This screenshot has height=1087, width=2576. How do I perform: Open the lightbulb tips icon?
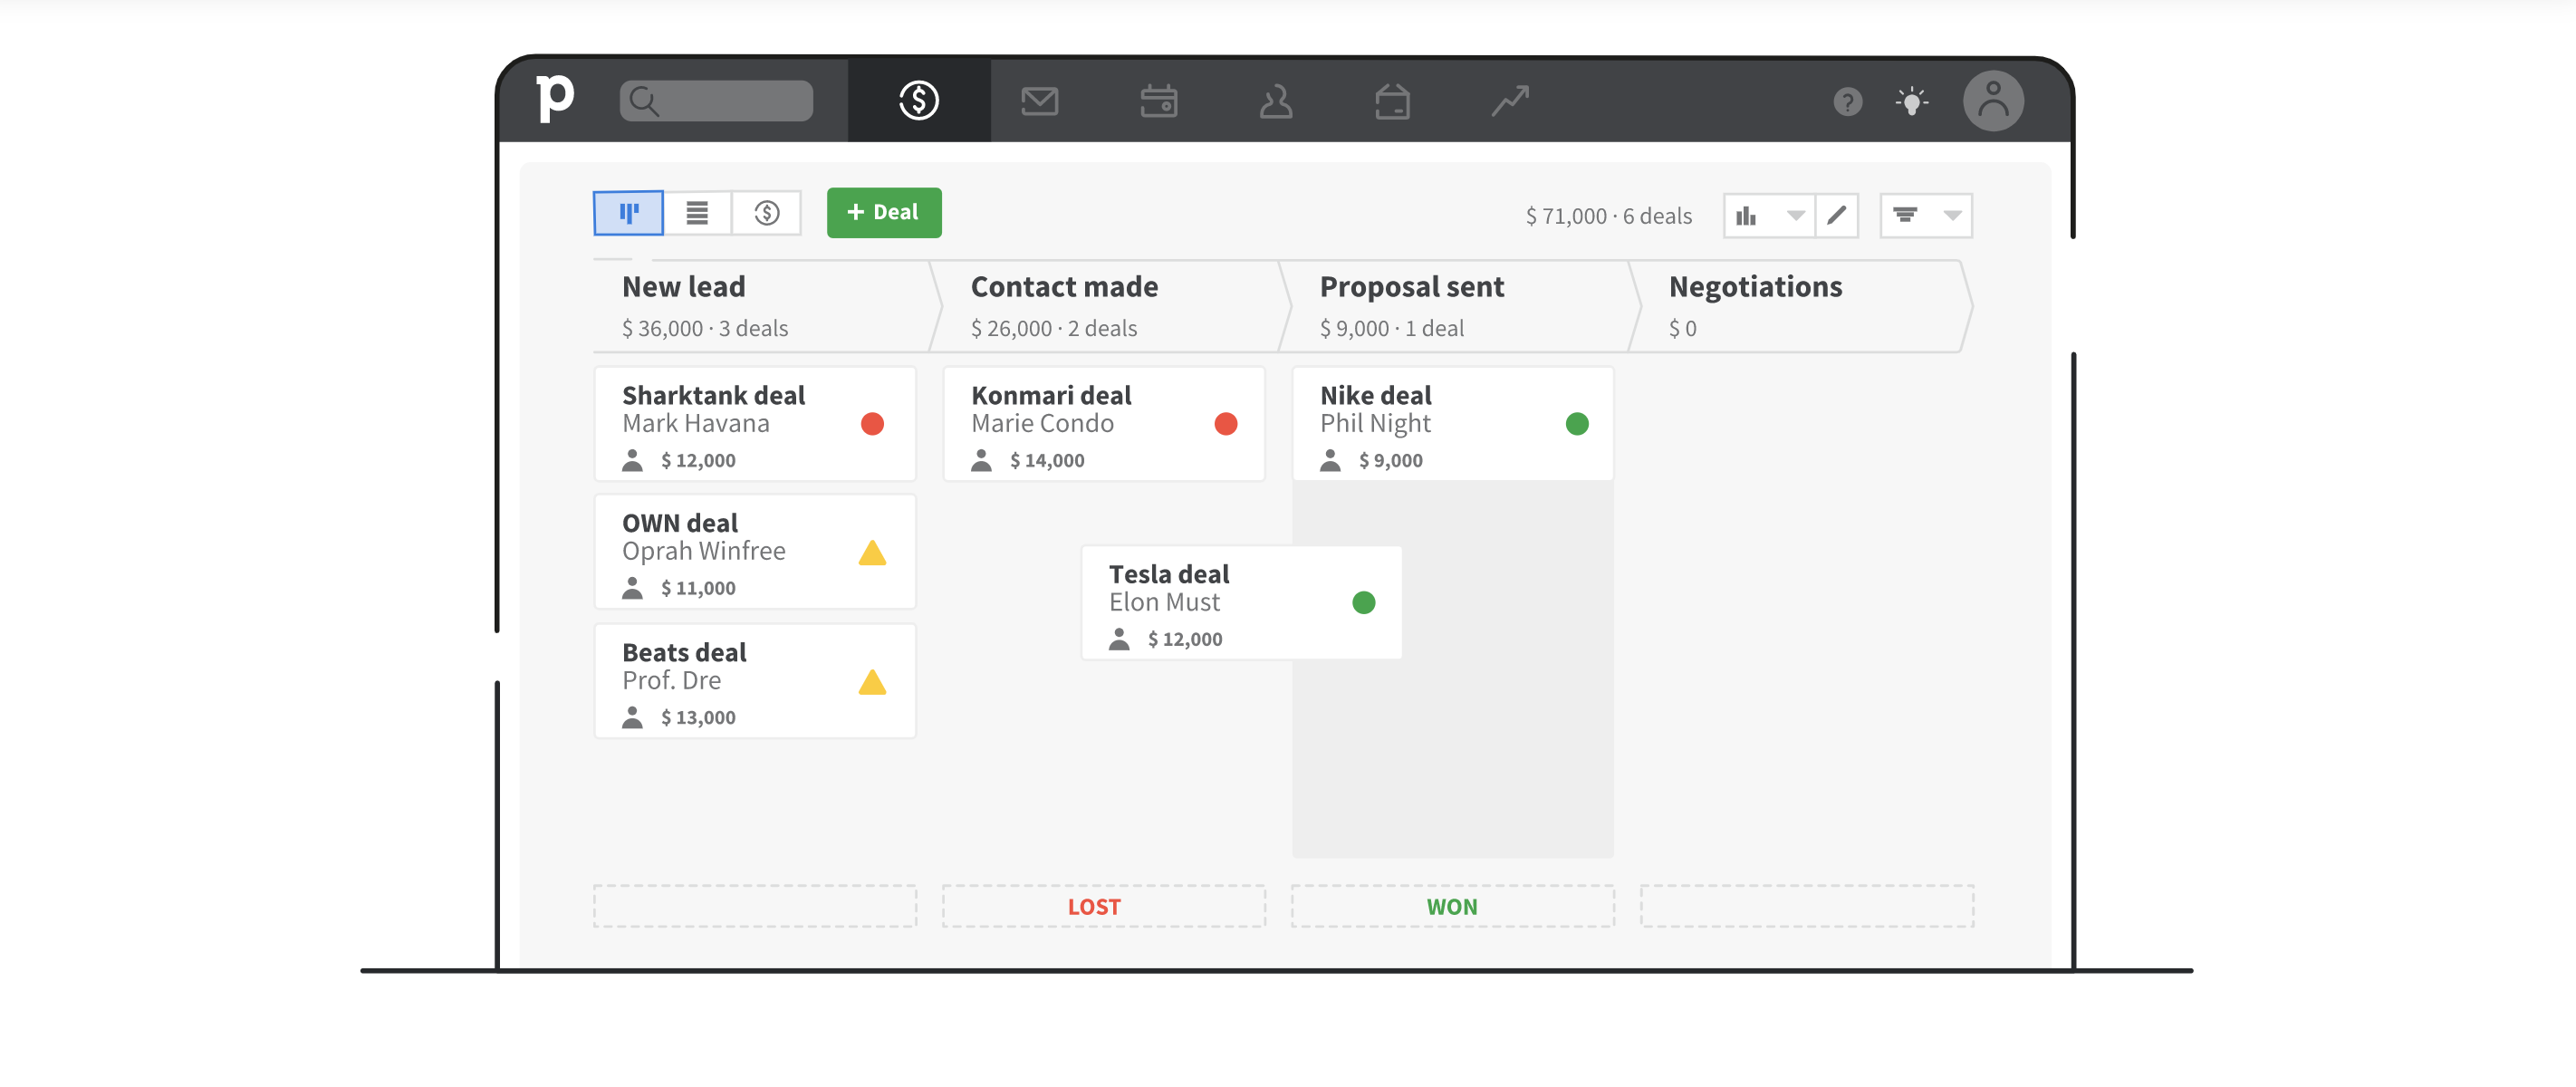1911,101
